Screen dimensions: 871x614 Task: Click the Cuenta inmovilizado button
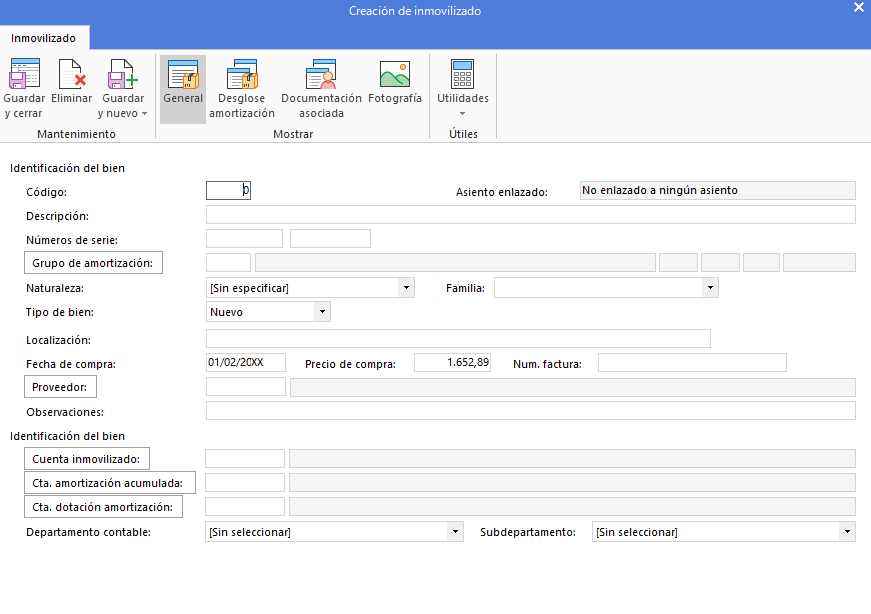[x=87, y=458]
